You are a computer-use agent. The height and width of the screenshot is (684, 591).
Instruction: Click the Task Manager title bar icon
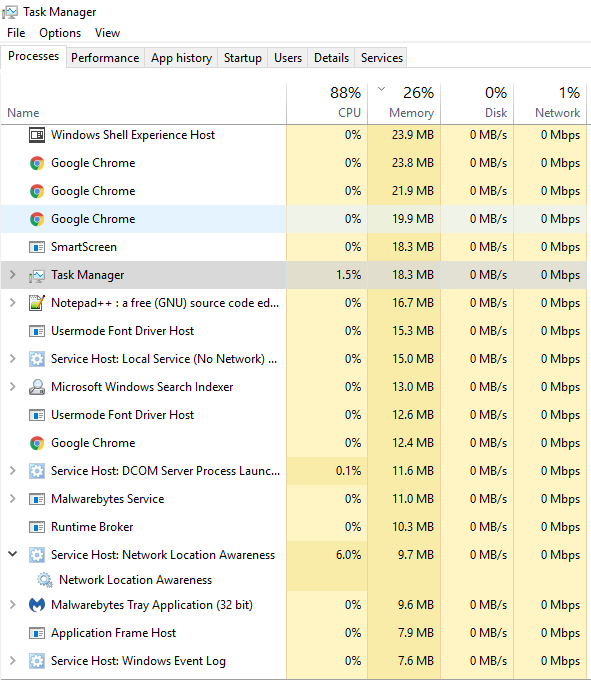point(10,12)
